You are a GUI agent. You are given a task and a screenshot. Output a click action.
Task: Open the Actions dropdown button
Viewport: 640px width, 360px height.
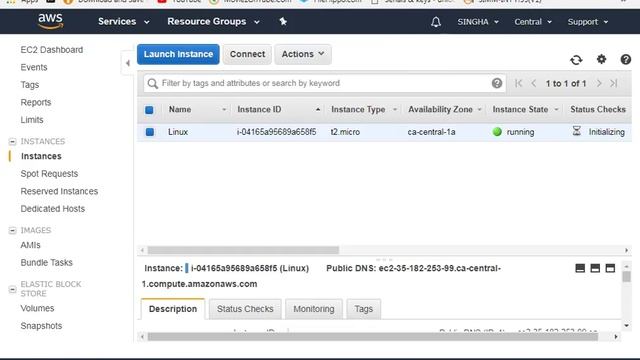pos(303,54)
